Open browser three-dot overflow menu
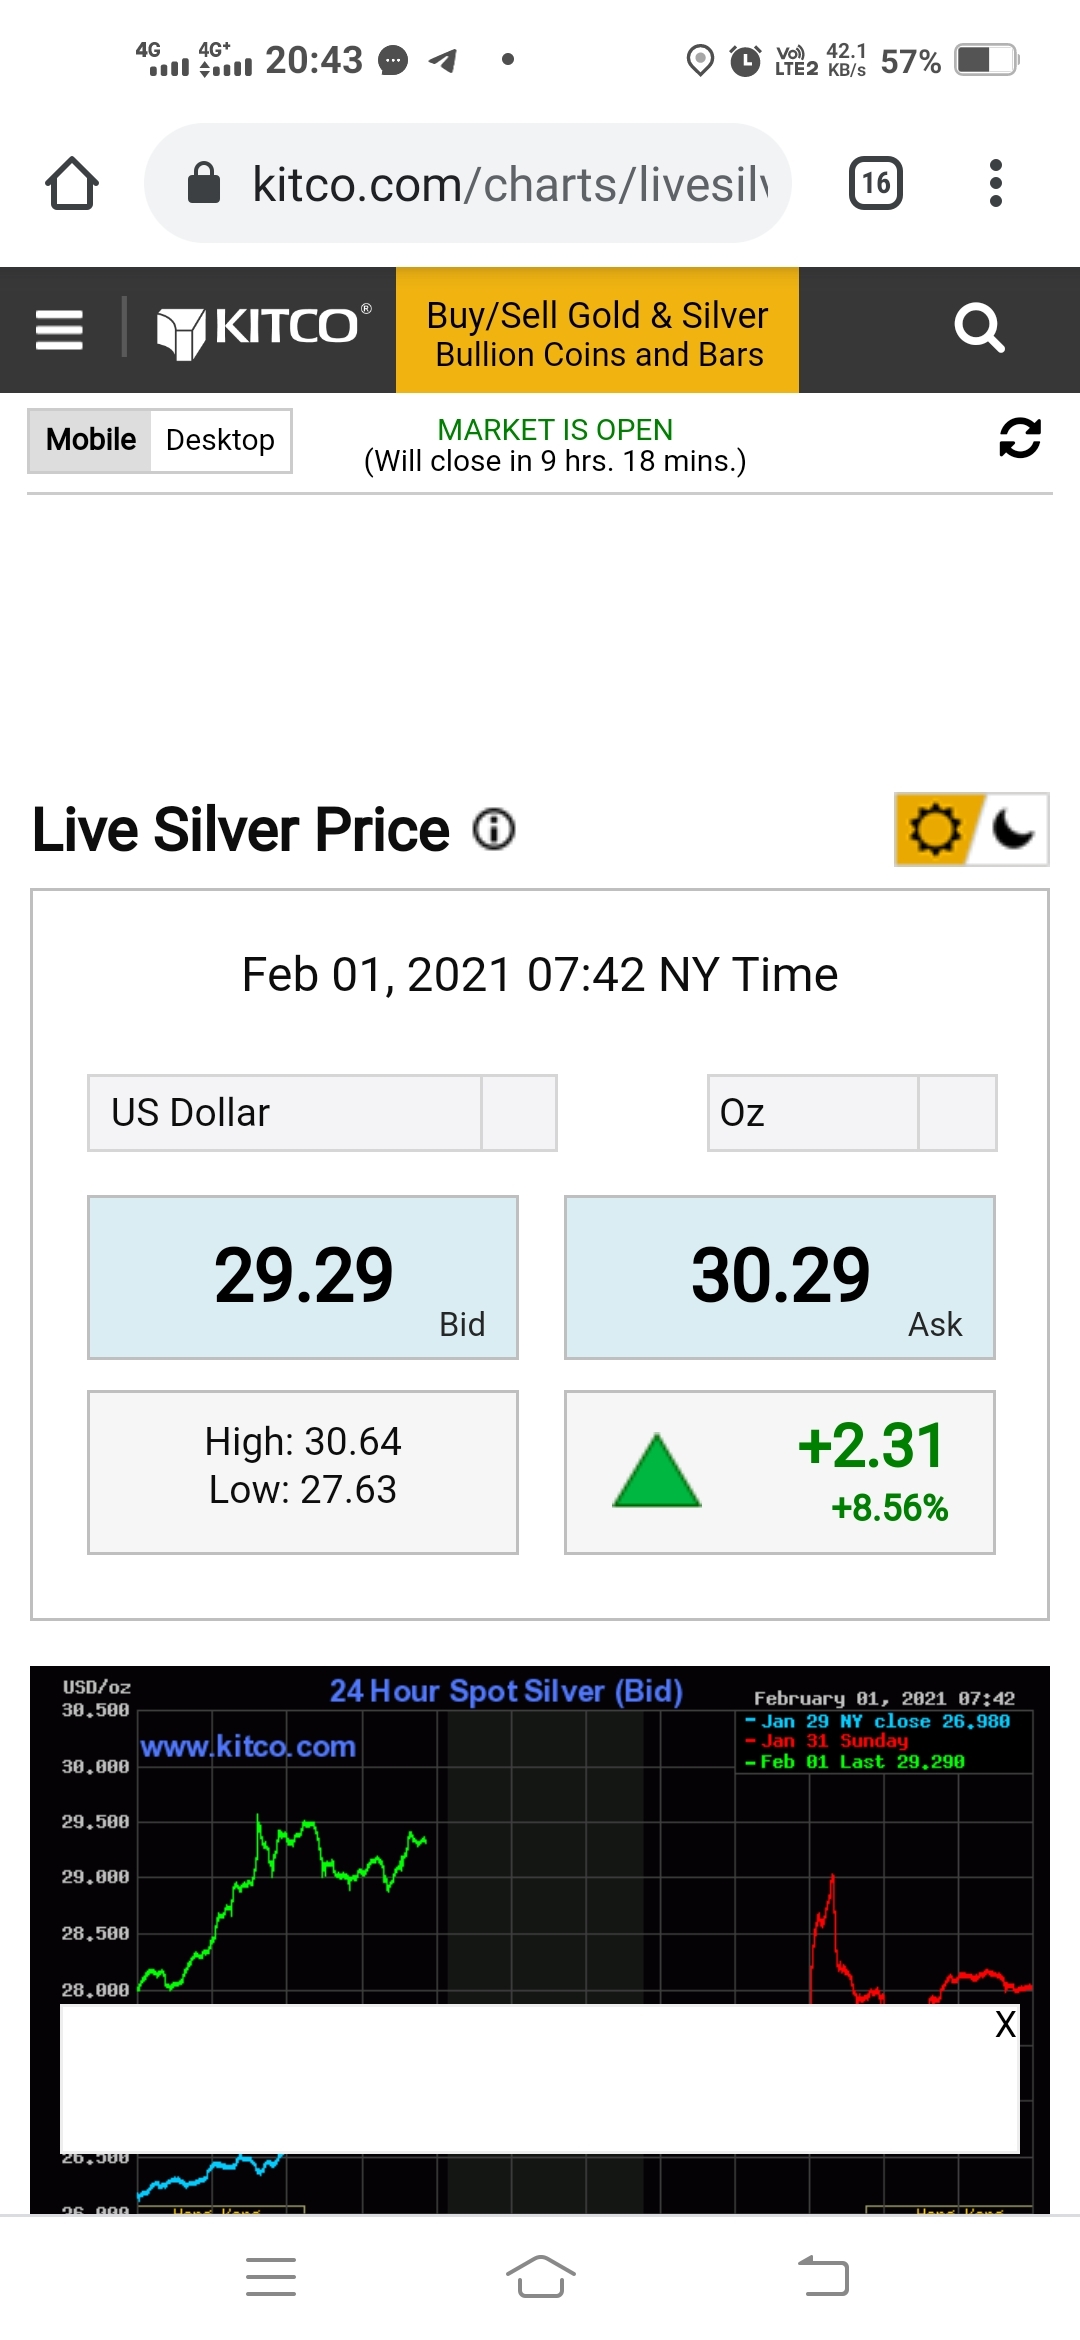The image size is (1080, 2340). tap(995, 183)
